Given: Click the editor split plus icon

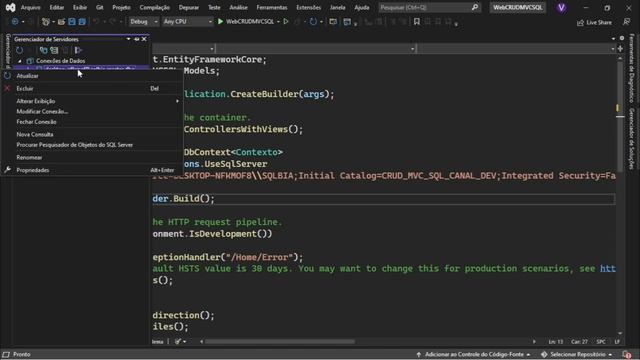Looking at the screenshot, I should (620, 49).
